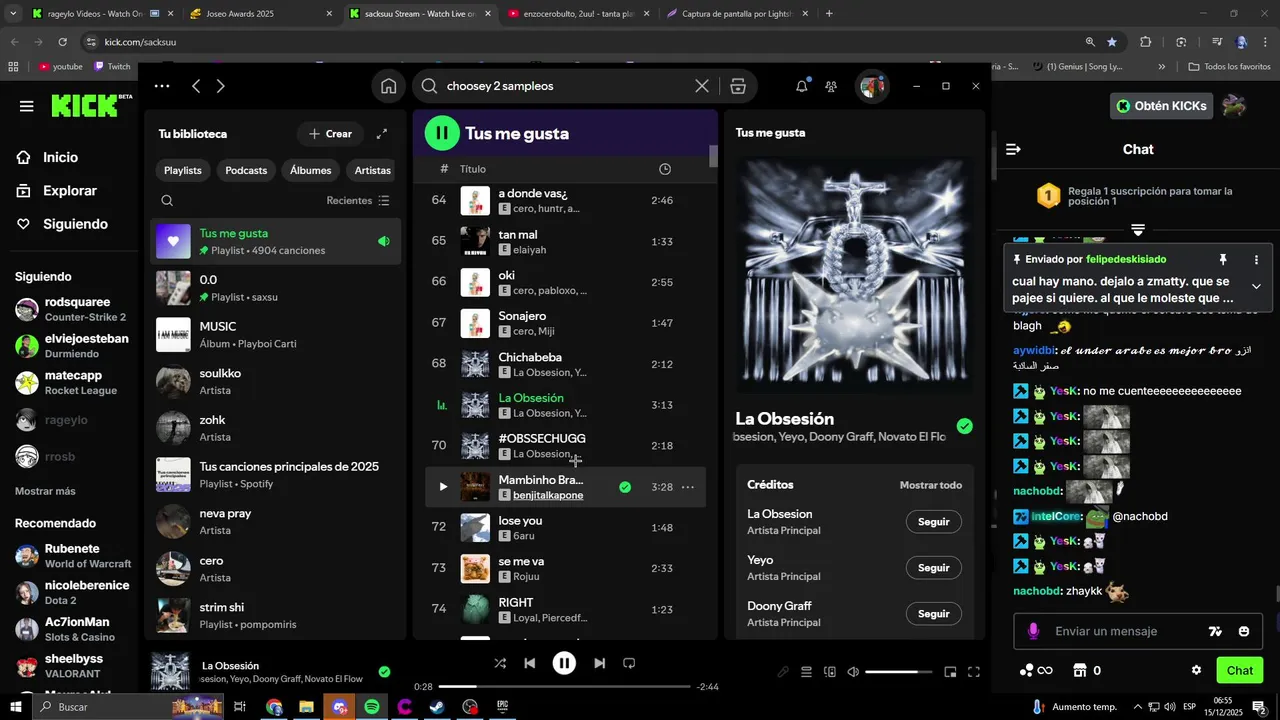Open rodsquaree channel
The height and width of the screenshot is (720, 1280).
click(72, 309)
